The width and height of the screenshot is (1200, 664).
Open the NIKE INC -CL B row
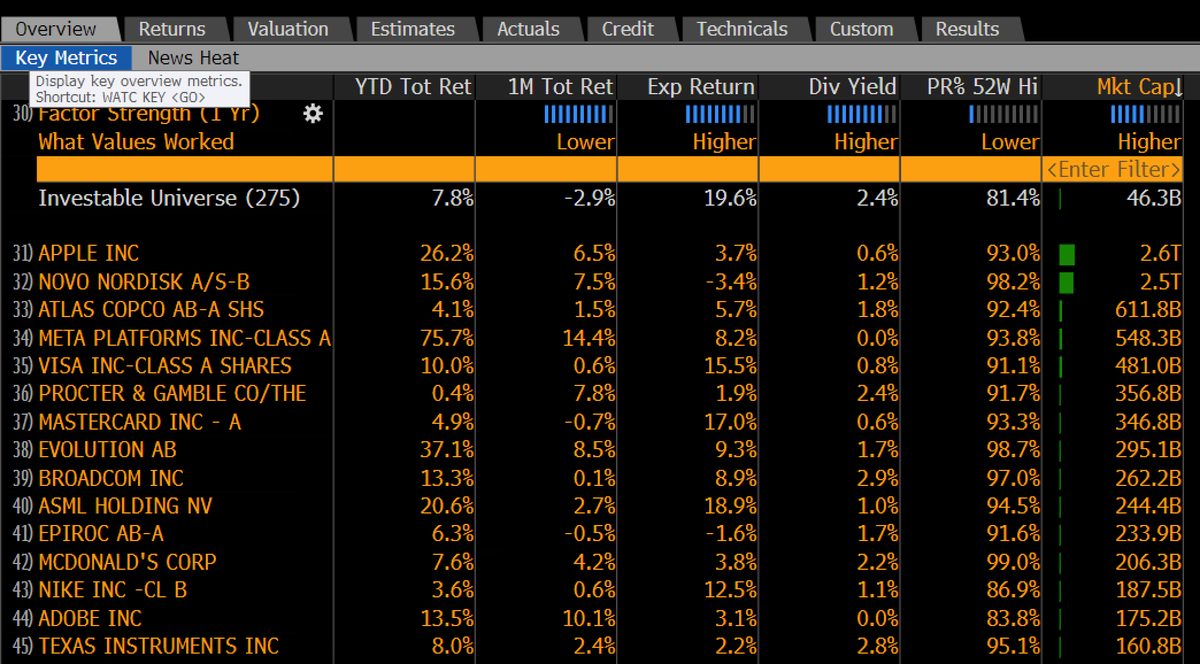coord(112,590)
